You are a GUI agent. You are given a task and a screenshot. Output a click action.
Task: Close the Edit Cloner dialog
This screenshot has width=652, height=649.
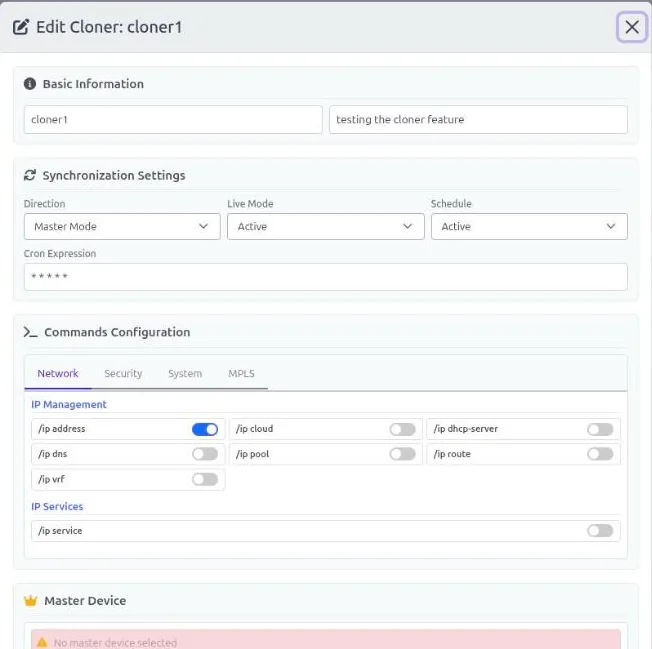coord(631,27)
